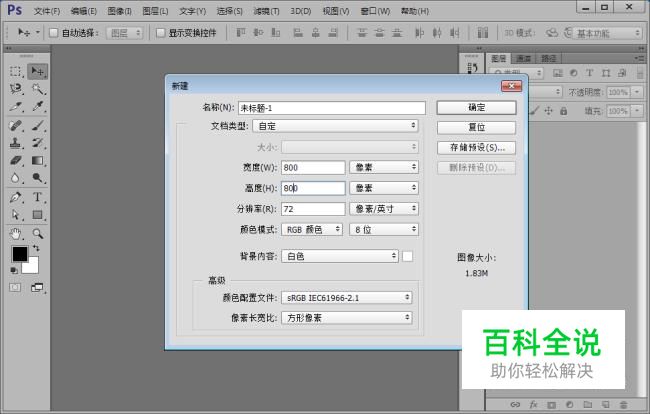Click the trash icon in Layers panel
This screenshot has width=650, height=414.
[x=623, y=404]
